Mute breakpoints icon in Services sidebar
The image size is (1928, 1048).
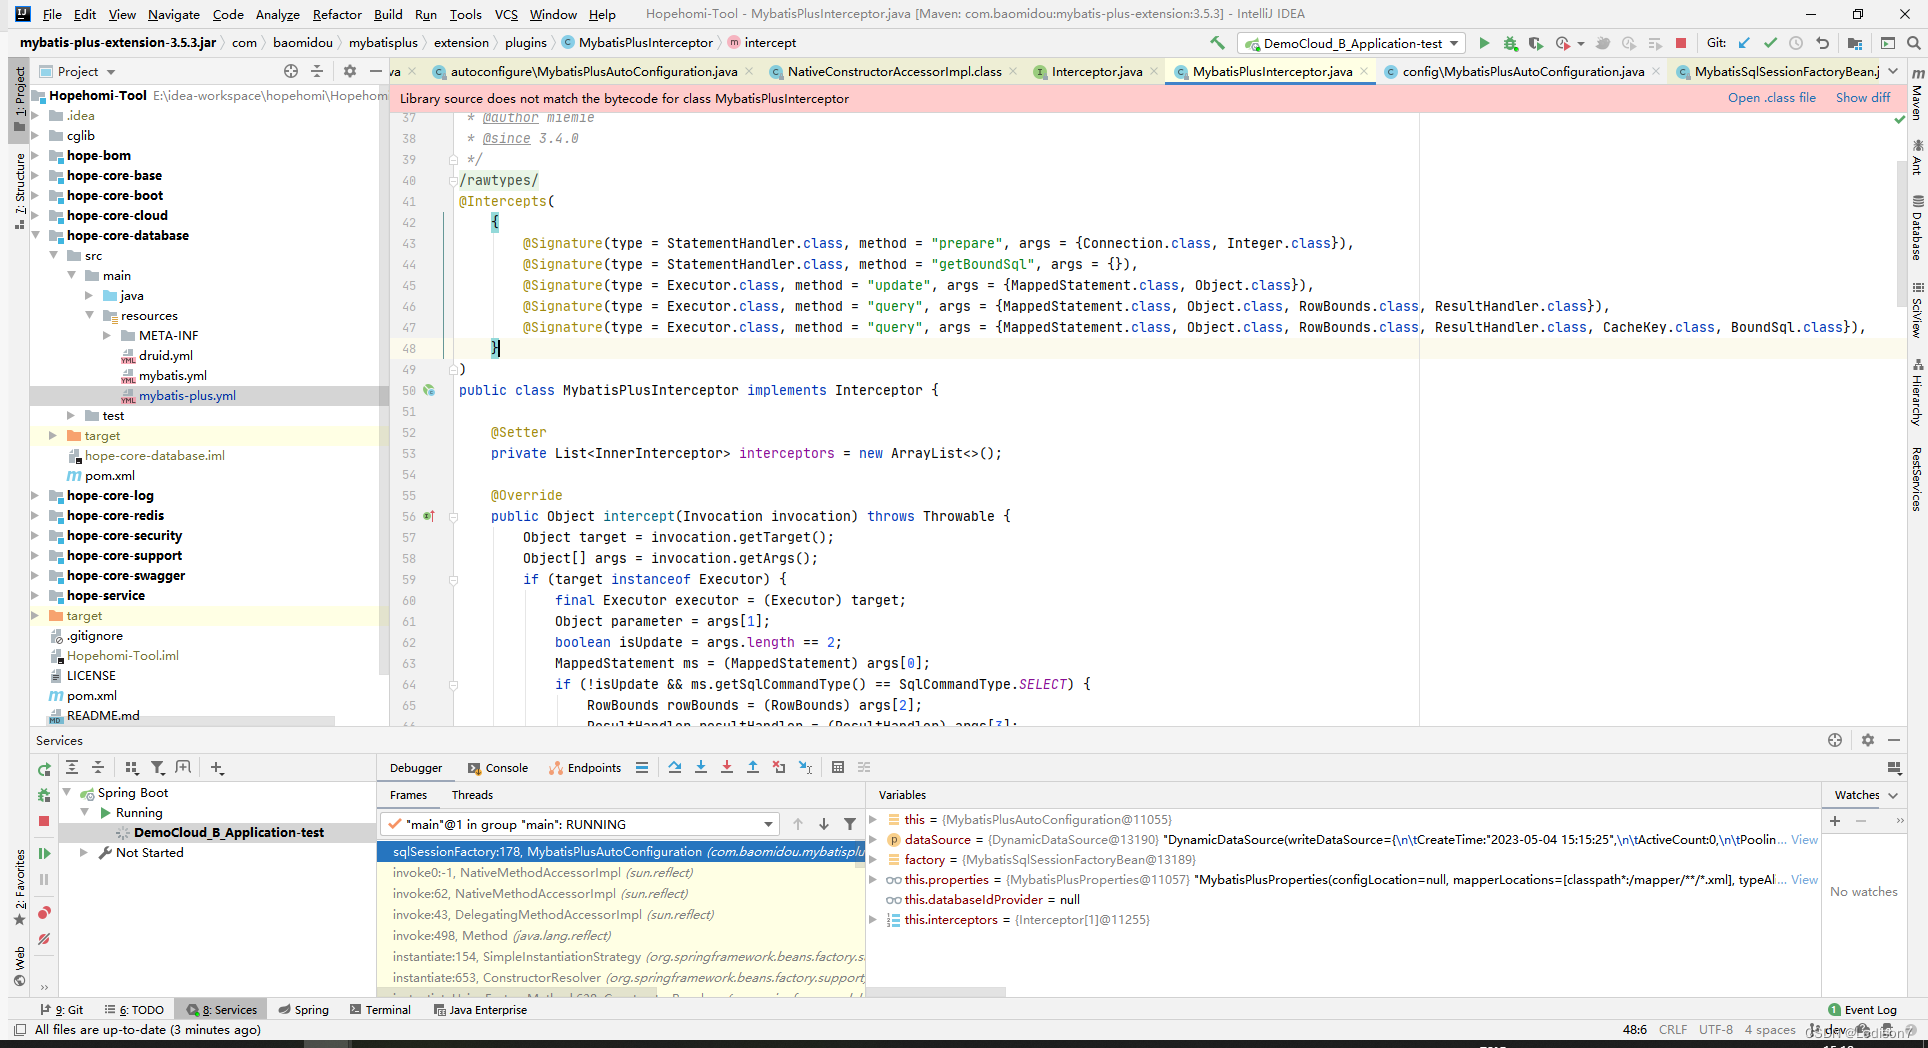pyautogui.click(x=44, y=939)
